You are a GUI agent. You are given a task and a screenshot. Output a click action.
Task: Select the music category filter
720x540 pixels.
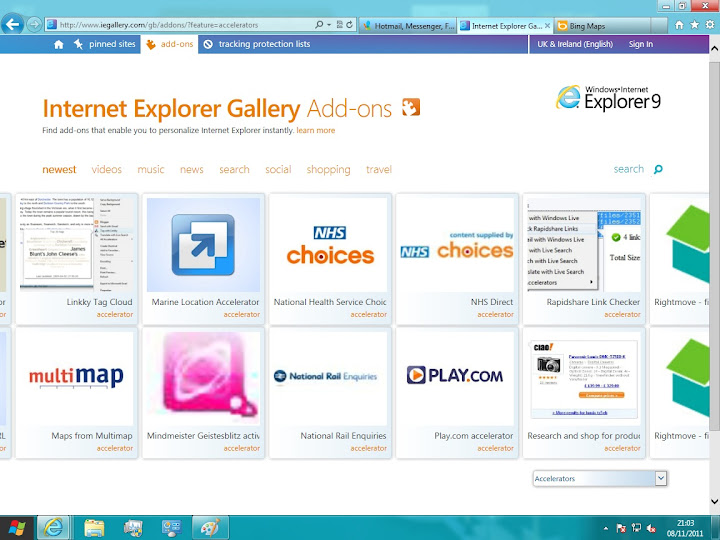pos(151,169)
